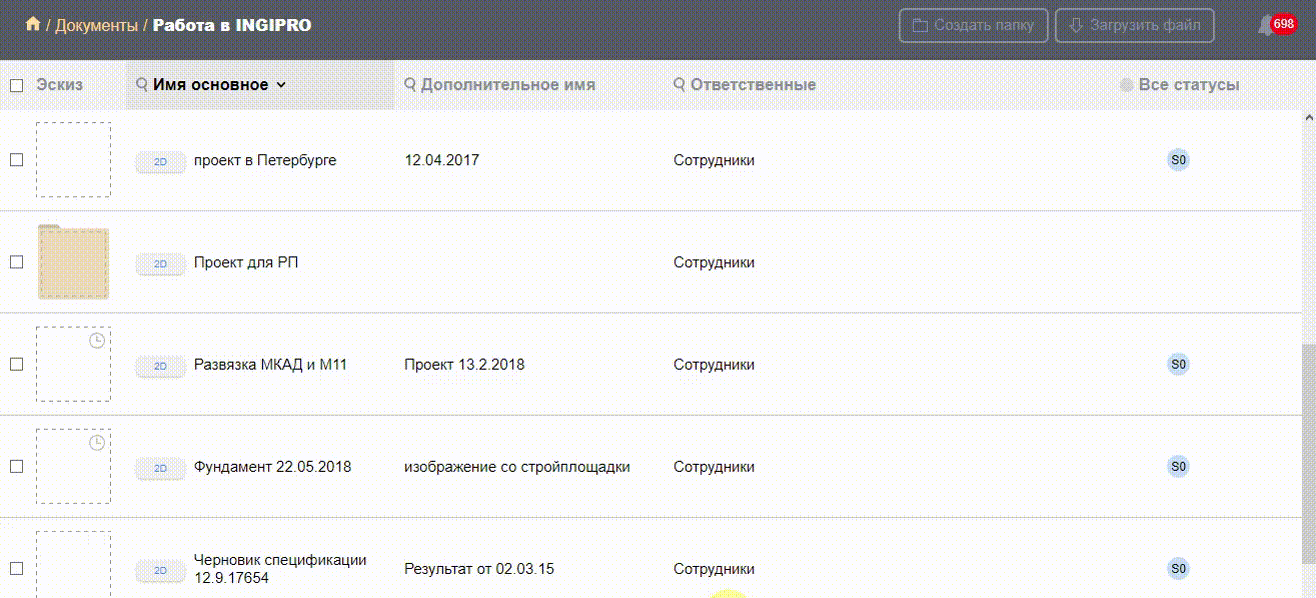Viewport: 1316px width, 598px height.
Task: Click S0 status badge of Развязка МКАД и М11
Action: [1179, 364]
